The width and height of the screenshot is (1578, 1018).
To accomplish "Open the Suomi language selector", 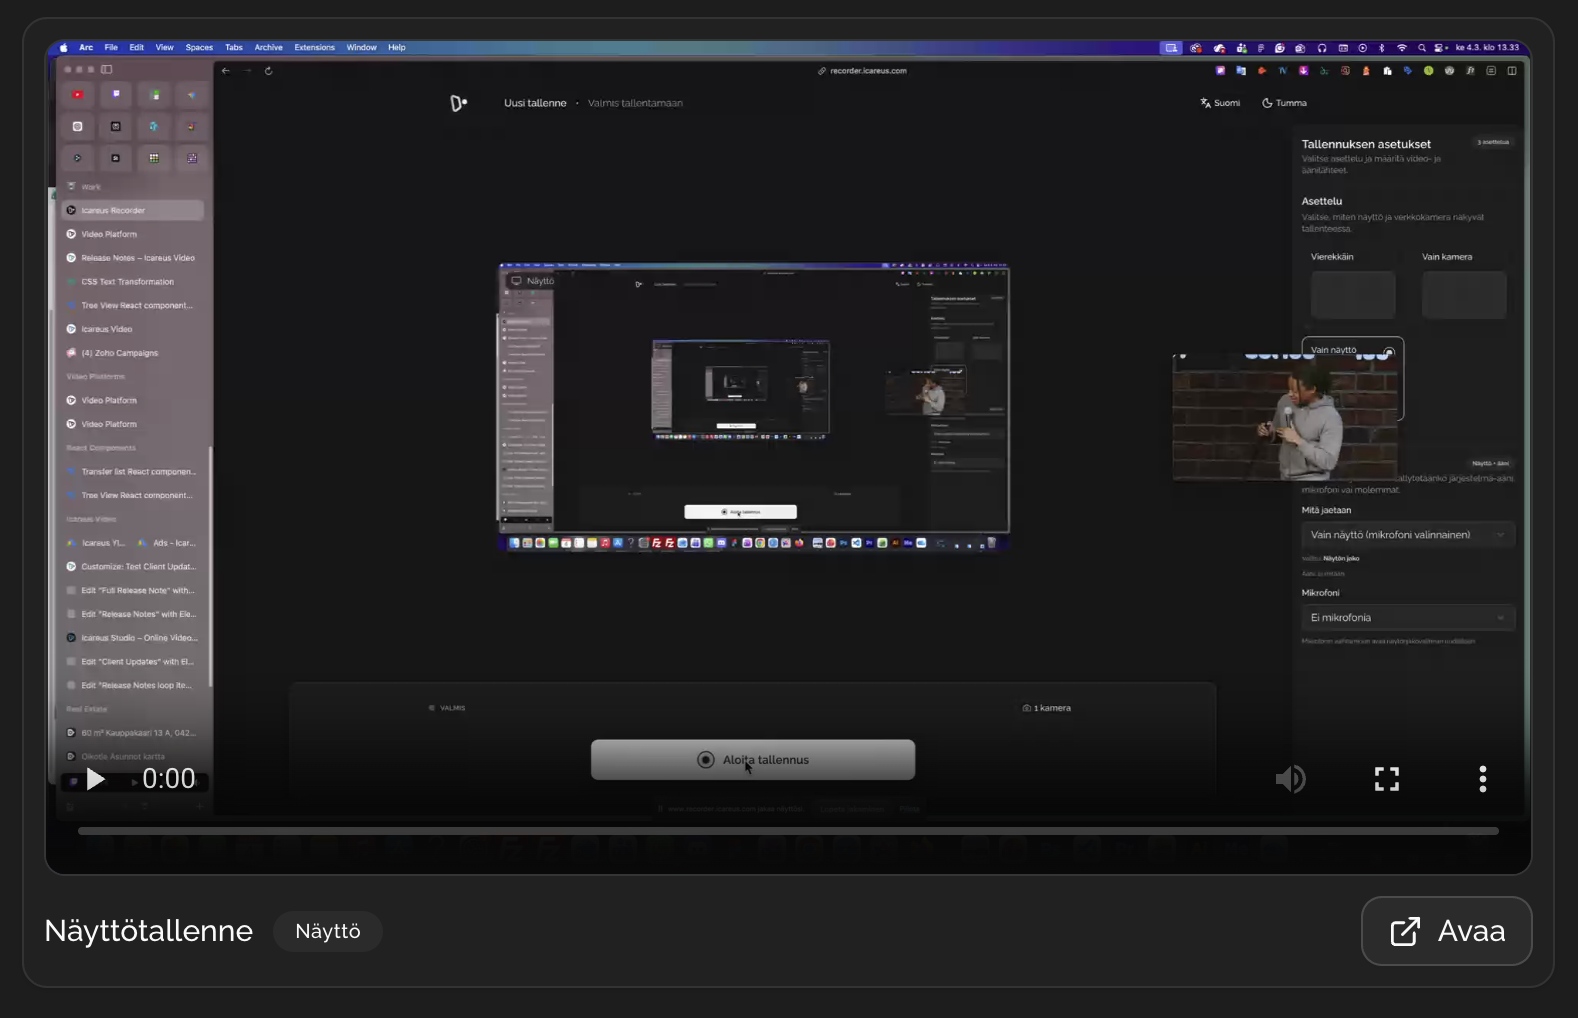I will pyautogui.click(x=1220, y=103).
